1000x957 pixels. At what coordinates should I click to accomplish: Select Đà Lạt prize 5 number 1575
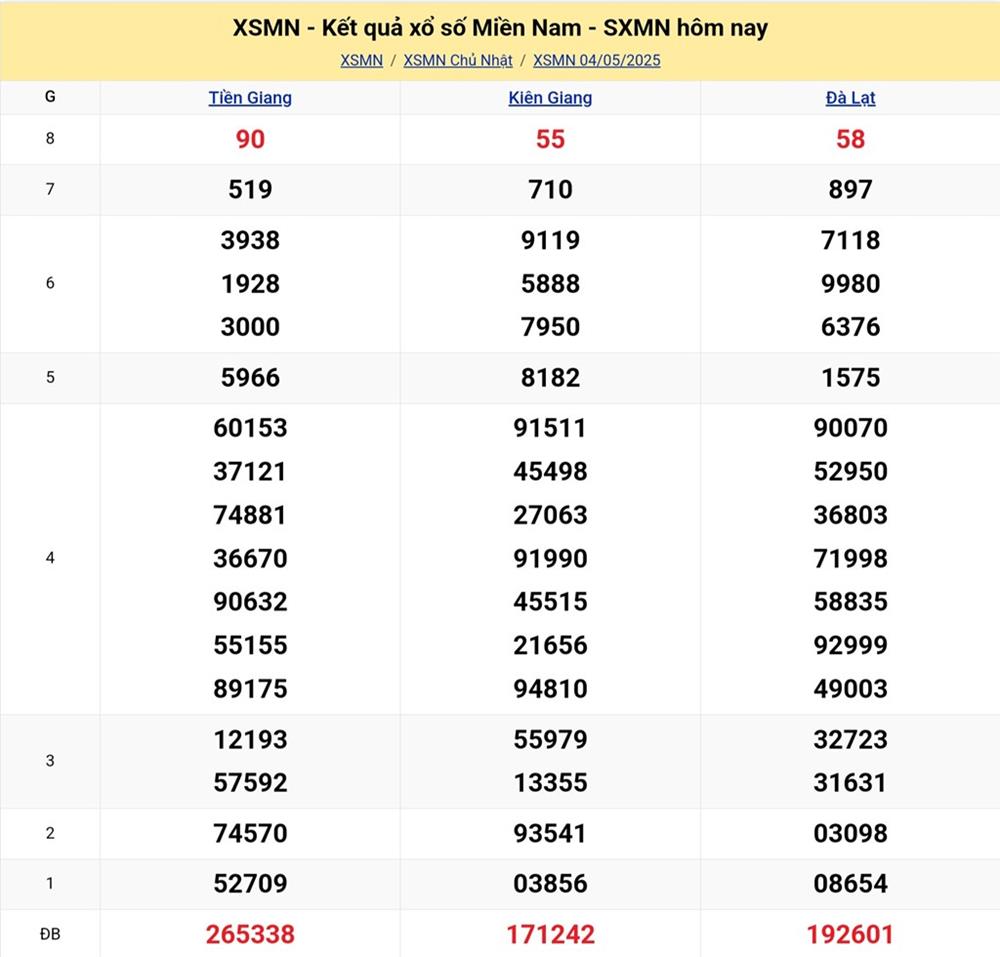tap(850, 378)
